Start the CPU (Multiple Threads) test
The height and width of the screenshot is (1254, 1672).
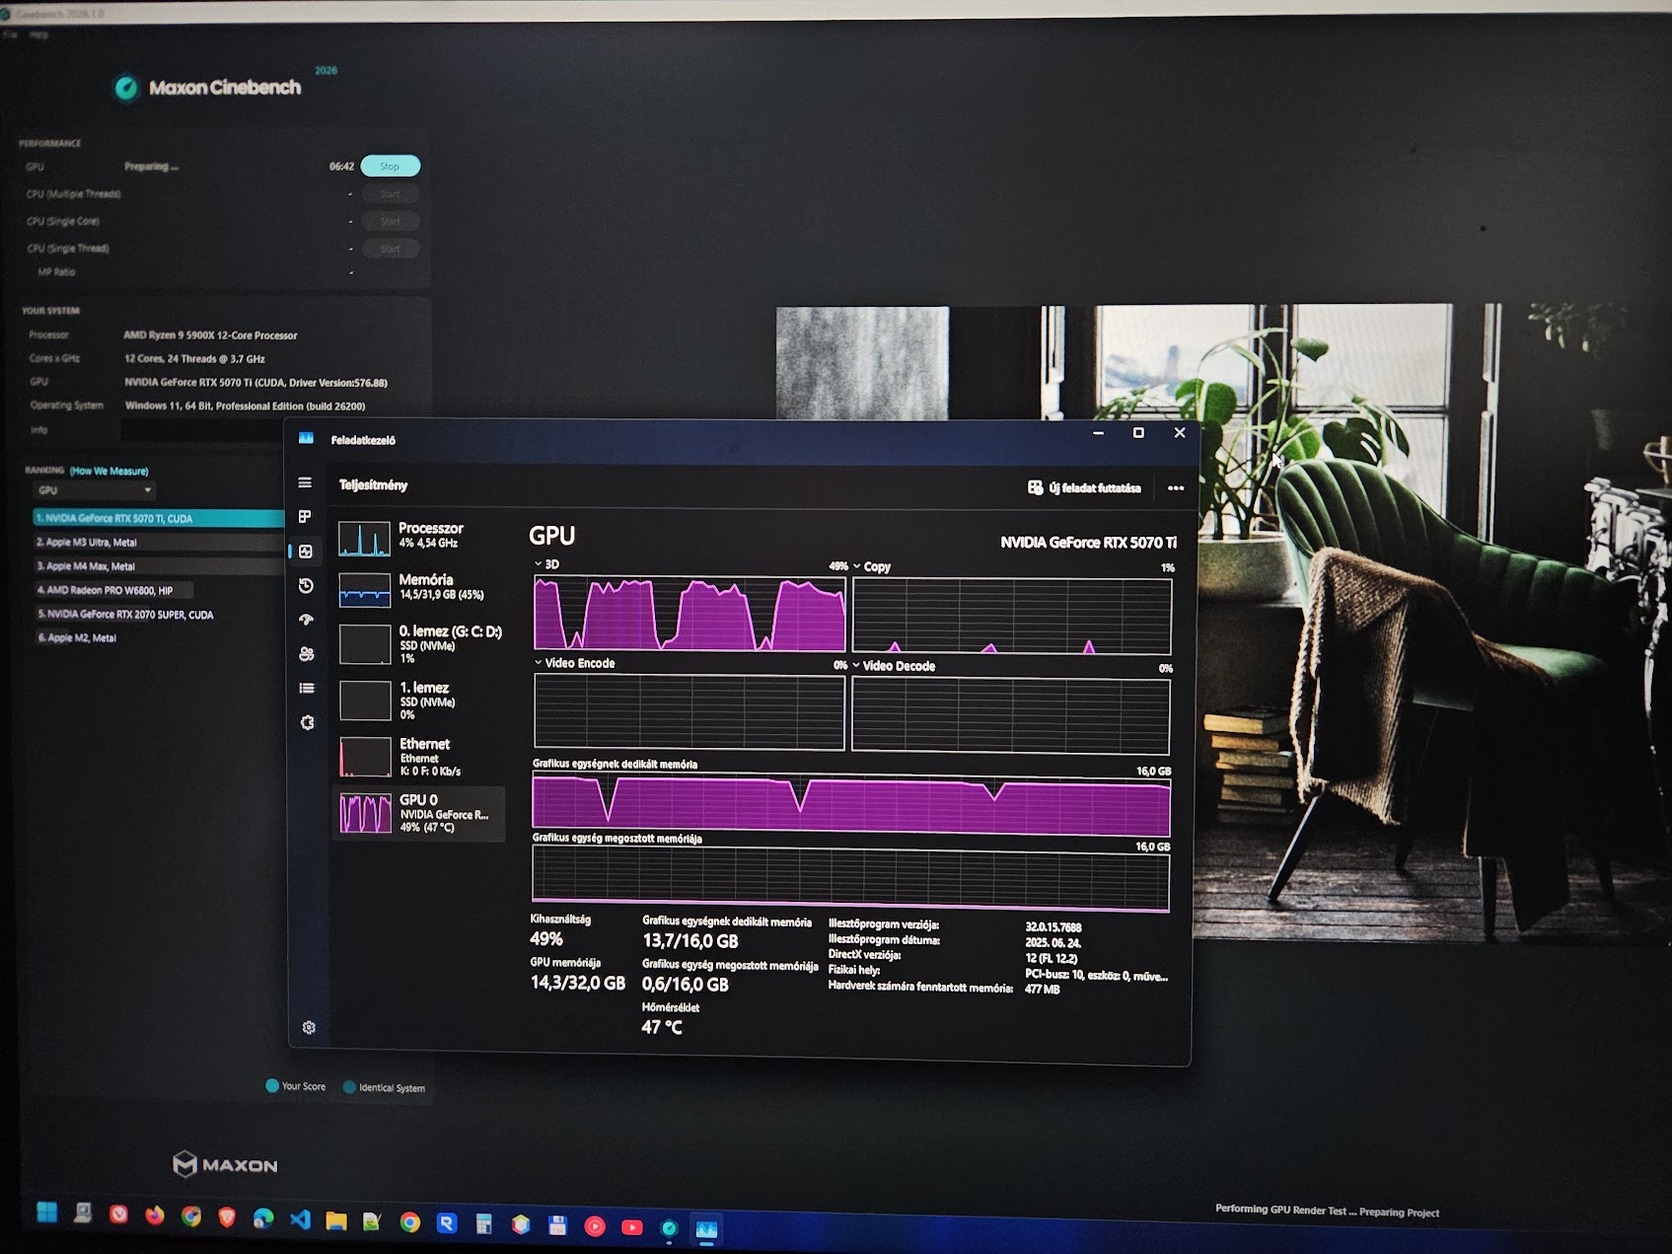click(390, 194)
